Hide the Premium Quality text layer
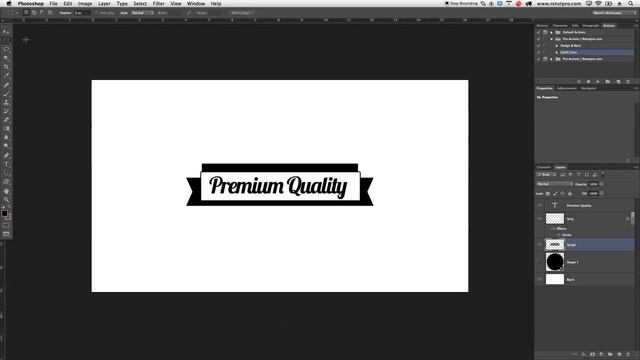640x360 pixels. click(x=539, y=205)
